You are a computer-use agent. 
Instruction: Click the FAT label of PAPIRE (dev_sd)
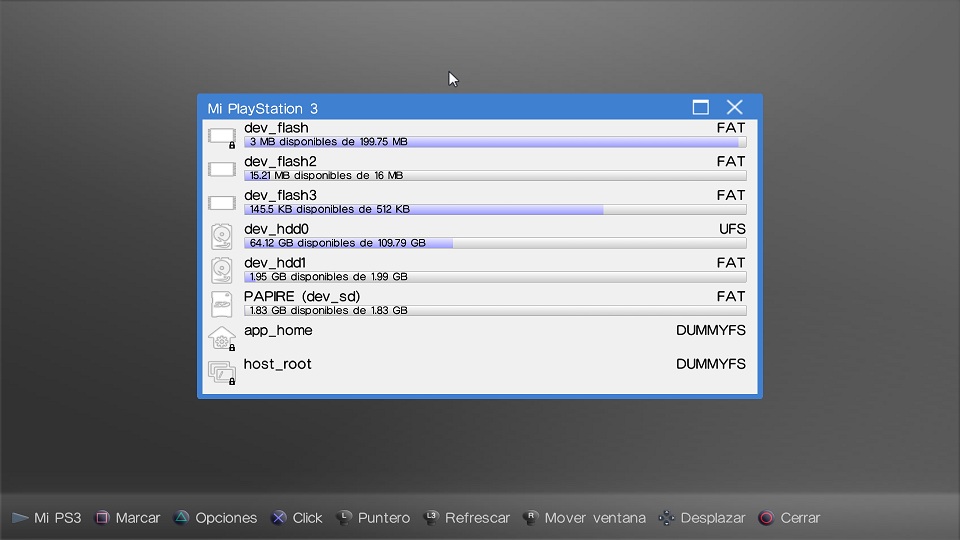pyautogui.click(x=731, y=296)
